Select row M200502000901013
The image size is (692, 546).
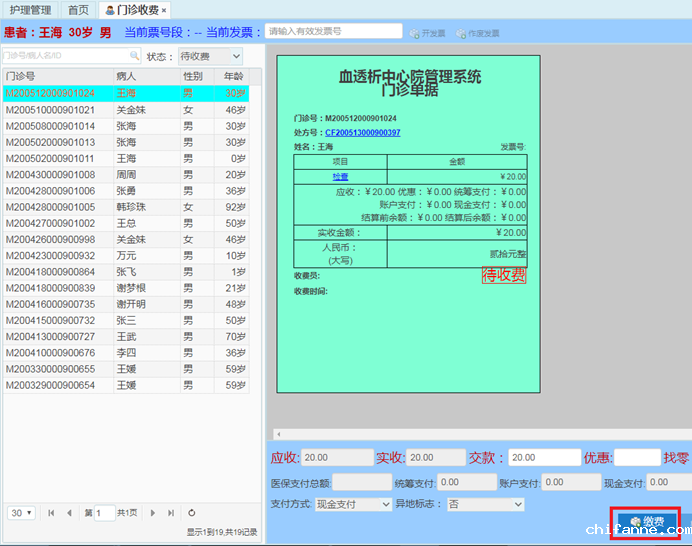point(126,142)
